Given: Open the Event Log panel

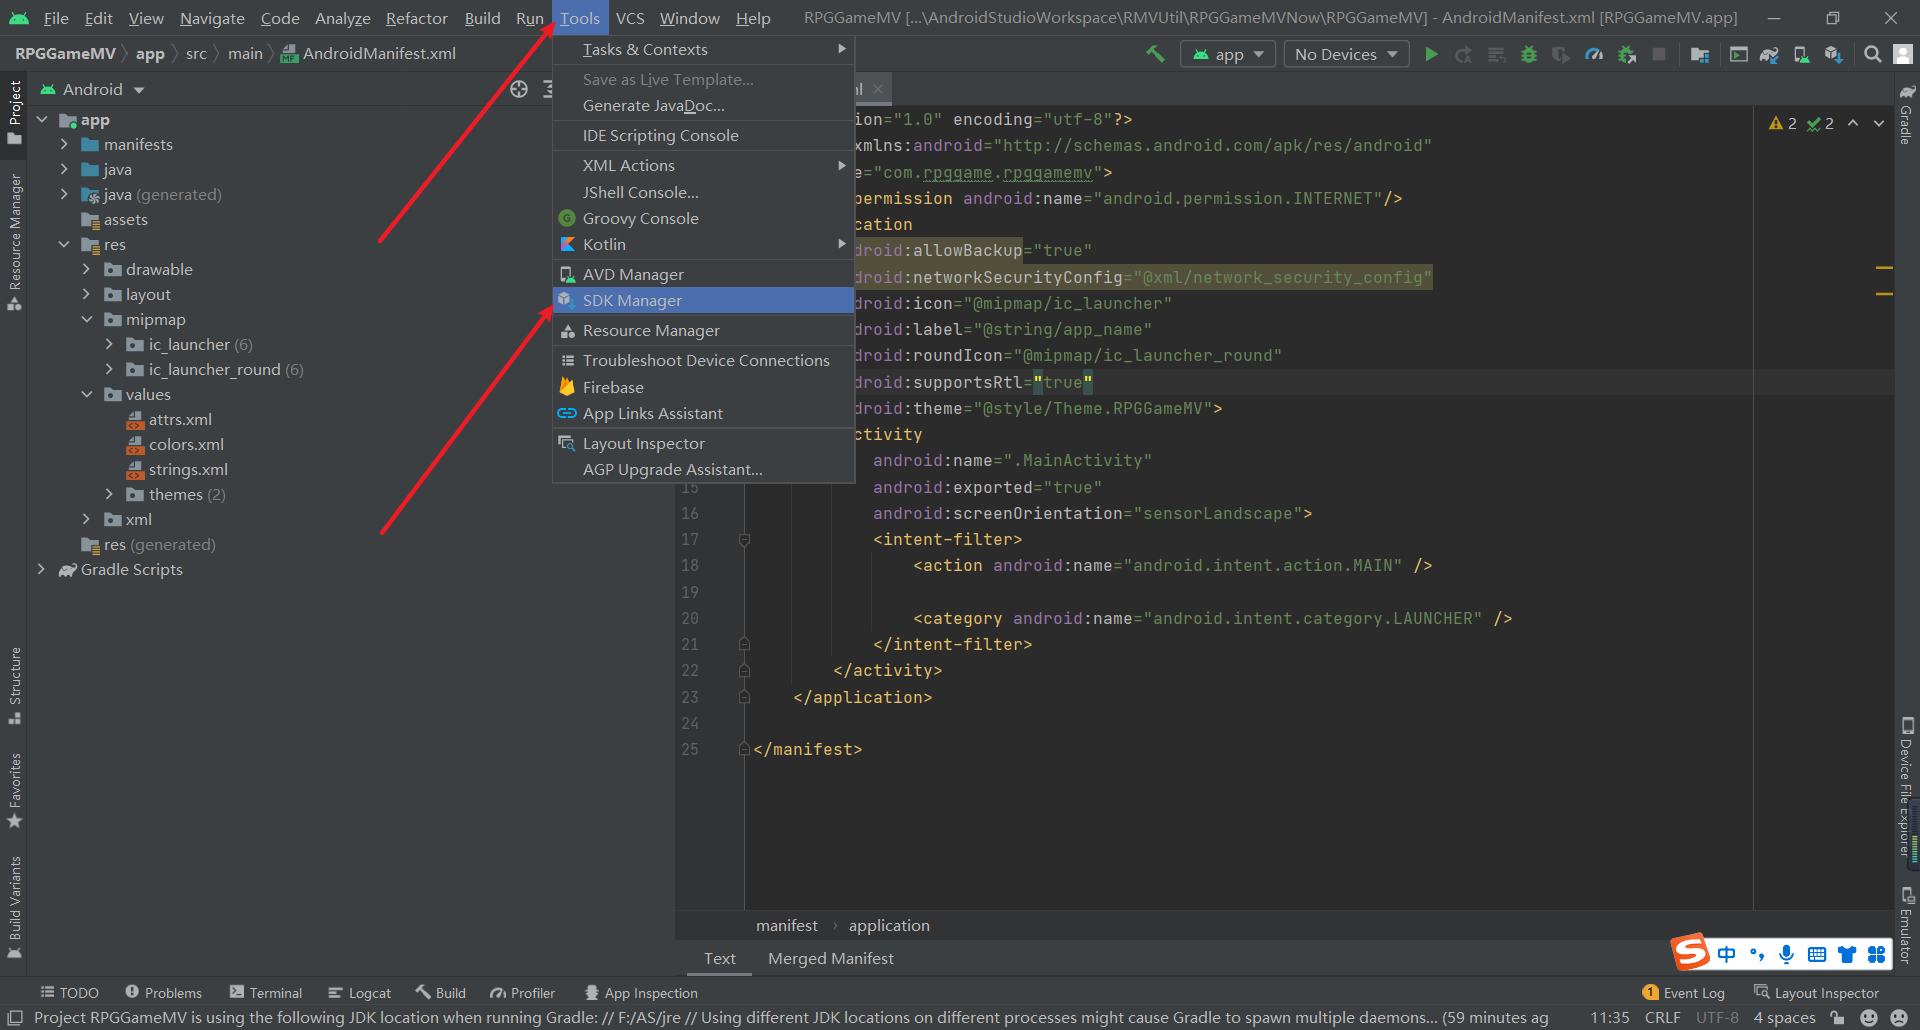Looking at the screenshot, I should (x=1684, y=992).
